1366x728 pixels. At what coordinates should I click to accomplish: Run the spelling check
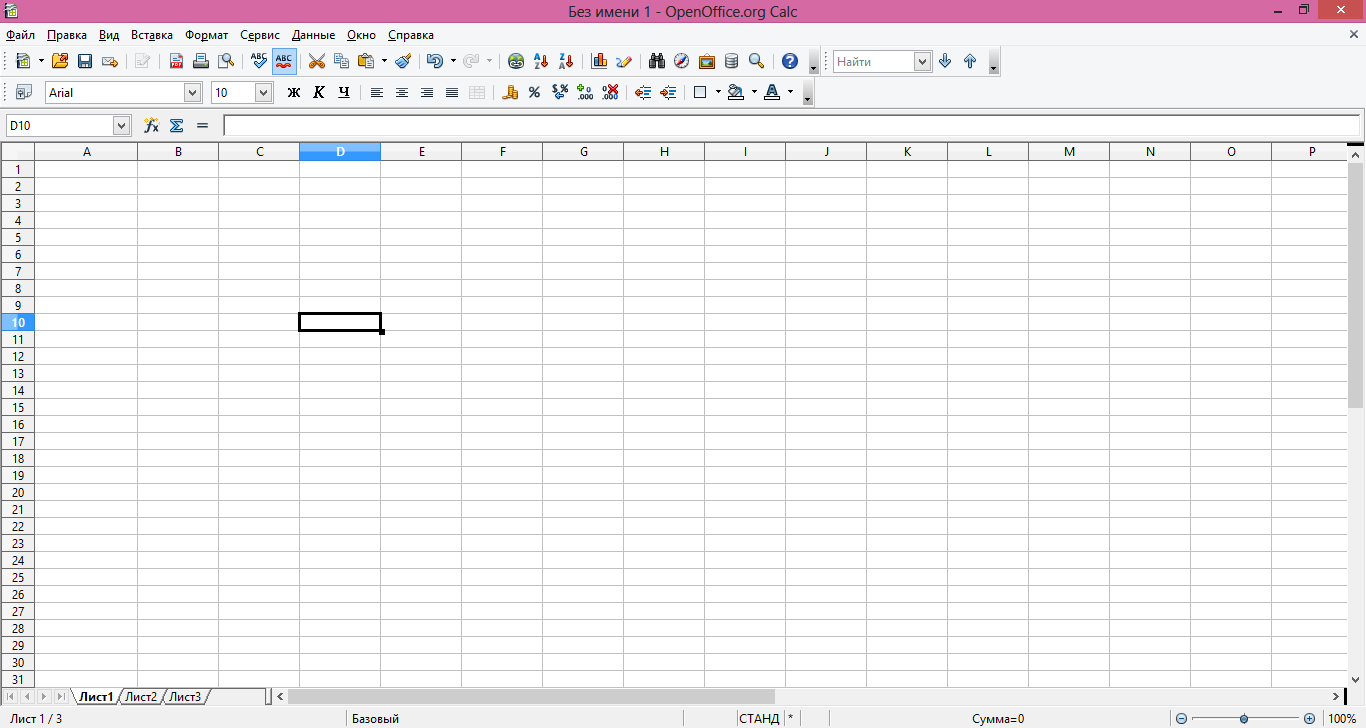(259, 61)
